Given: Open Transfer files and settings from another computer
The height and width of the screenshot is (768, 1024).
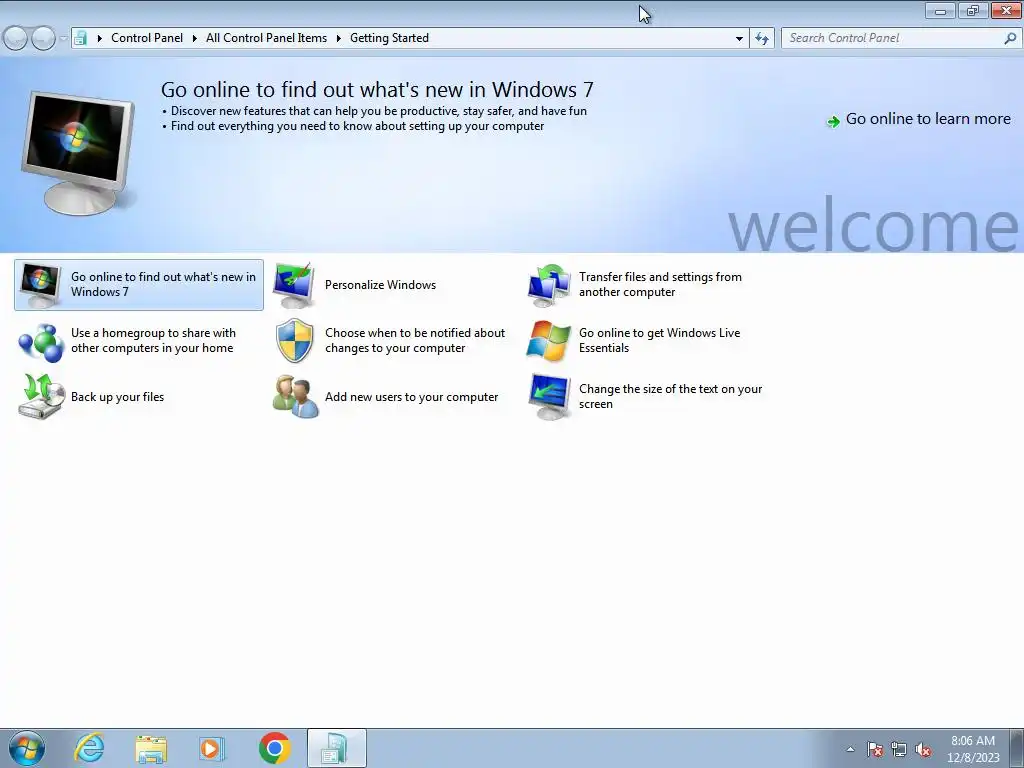Looking at the screenshot, I should click(660, 284).
